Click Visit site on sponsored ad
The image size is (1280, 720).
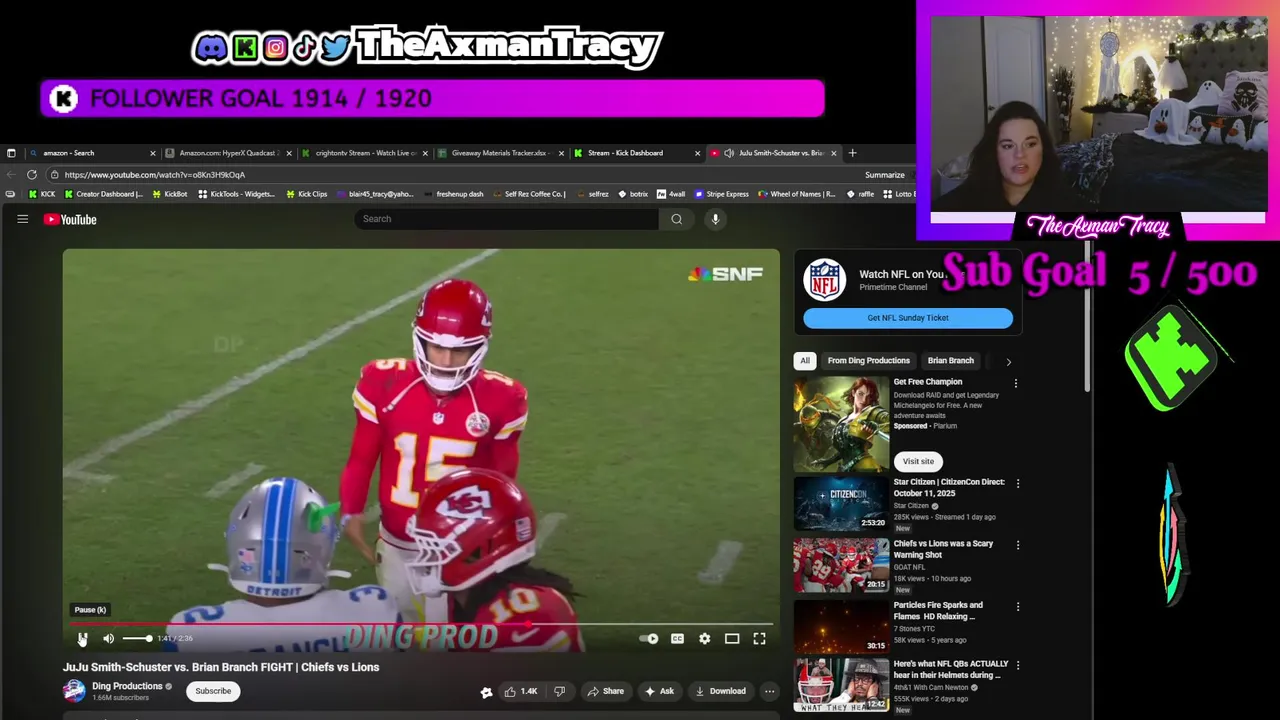[x=918, y=461]
